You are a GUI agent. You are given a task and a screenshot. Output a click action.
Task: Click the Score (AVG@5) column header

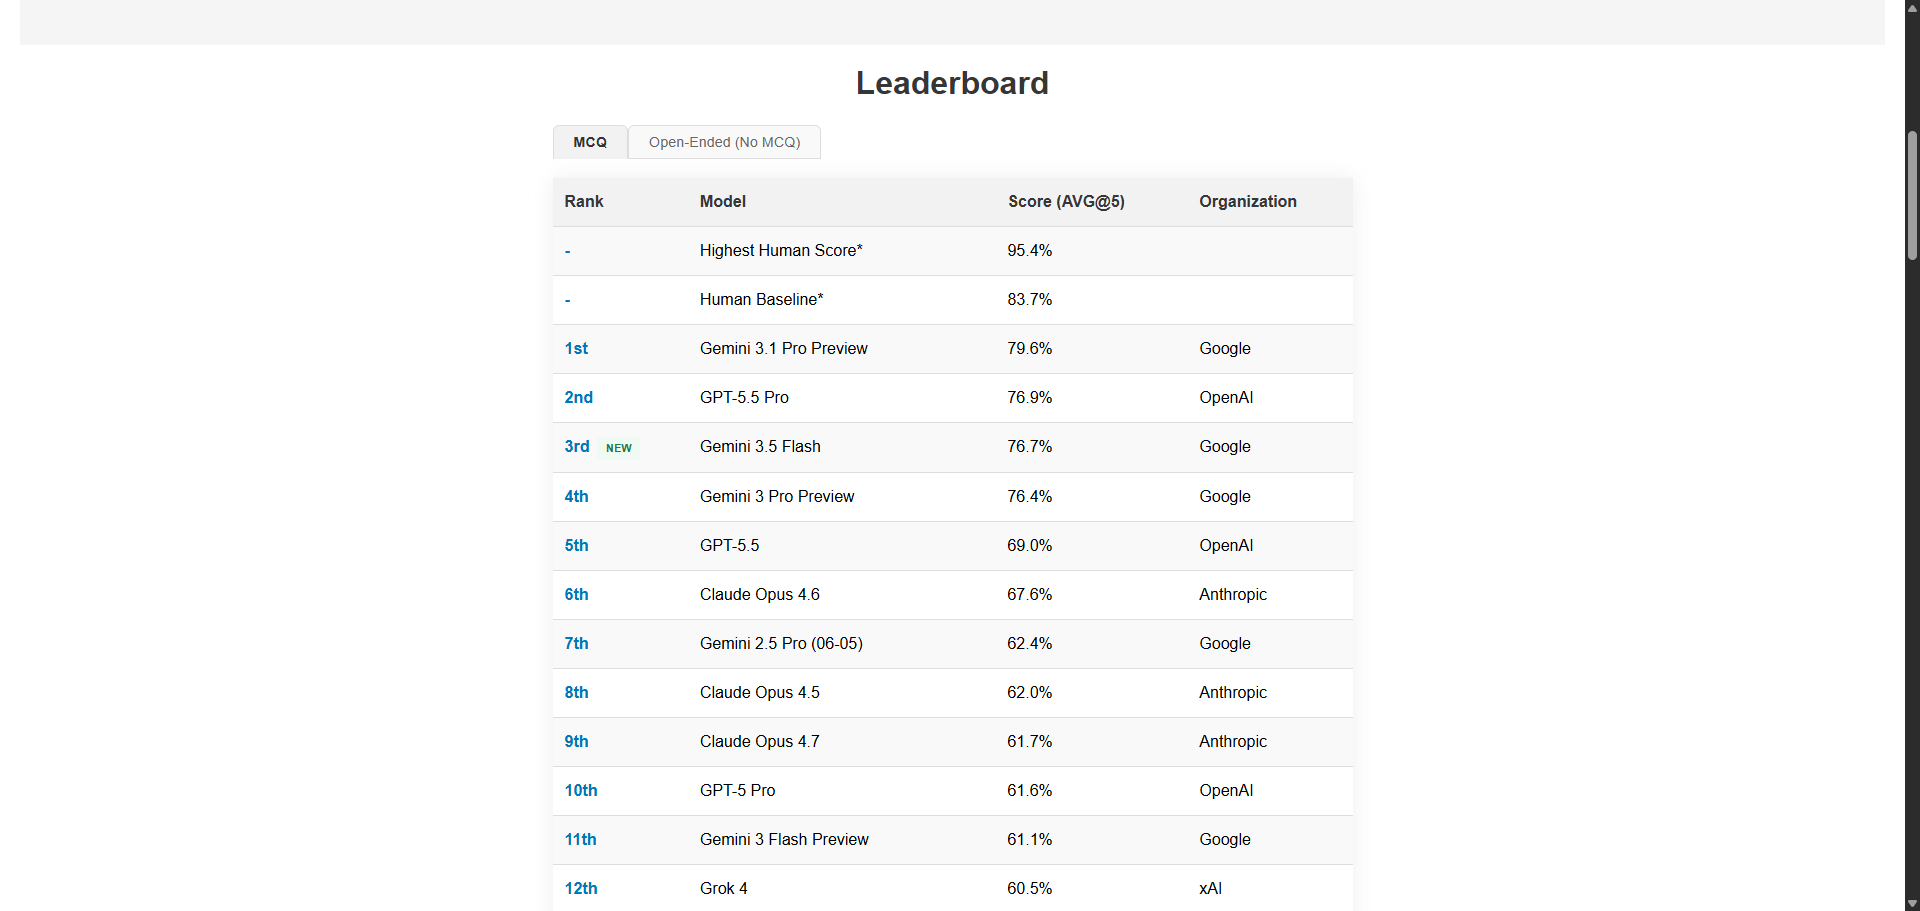1066,201
